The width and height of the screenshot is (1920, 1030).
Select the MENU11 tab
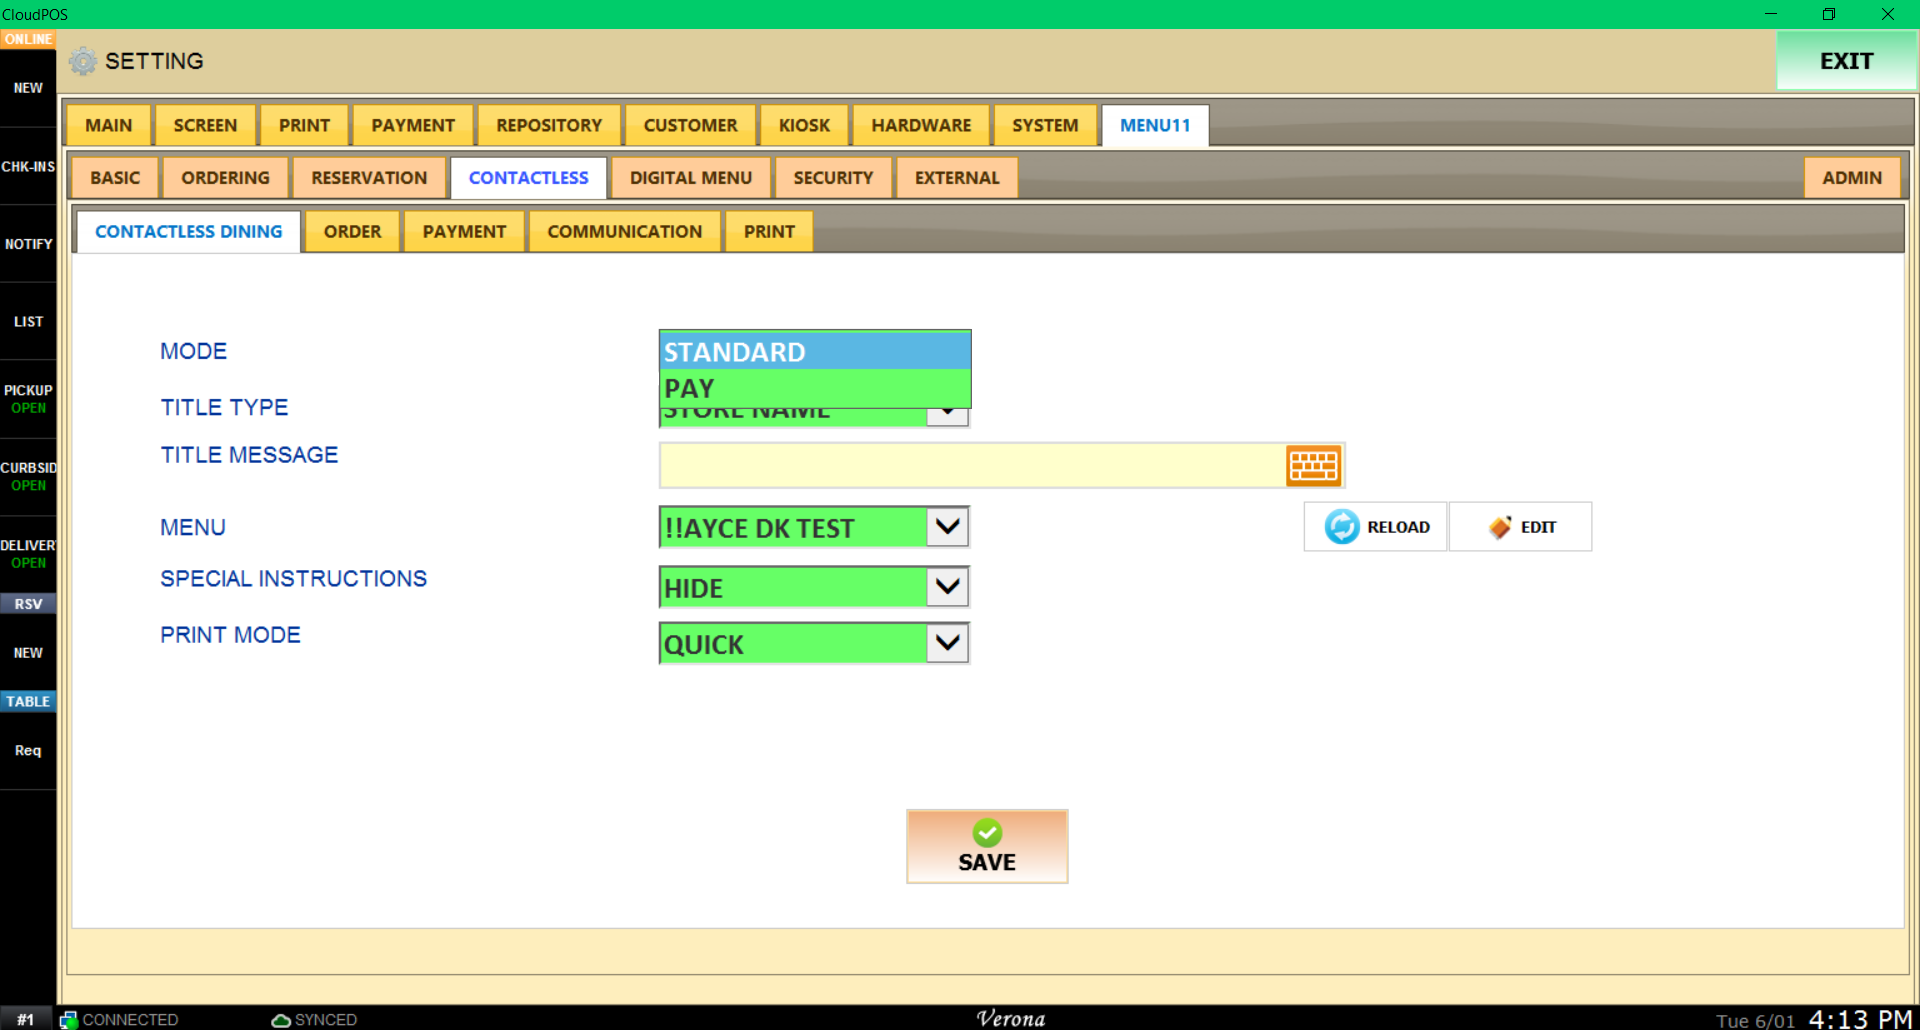1155,126
